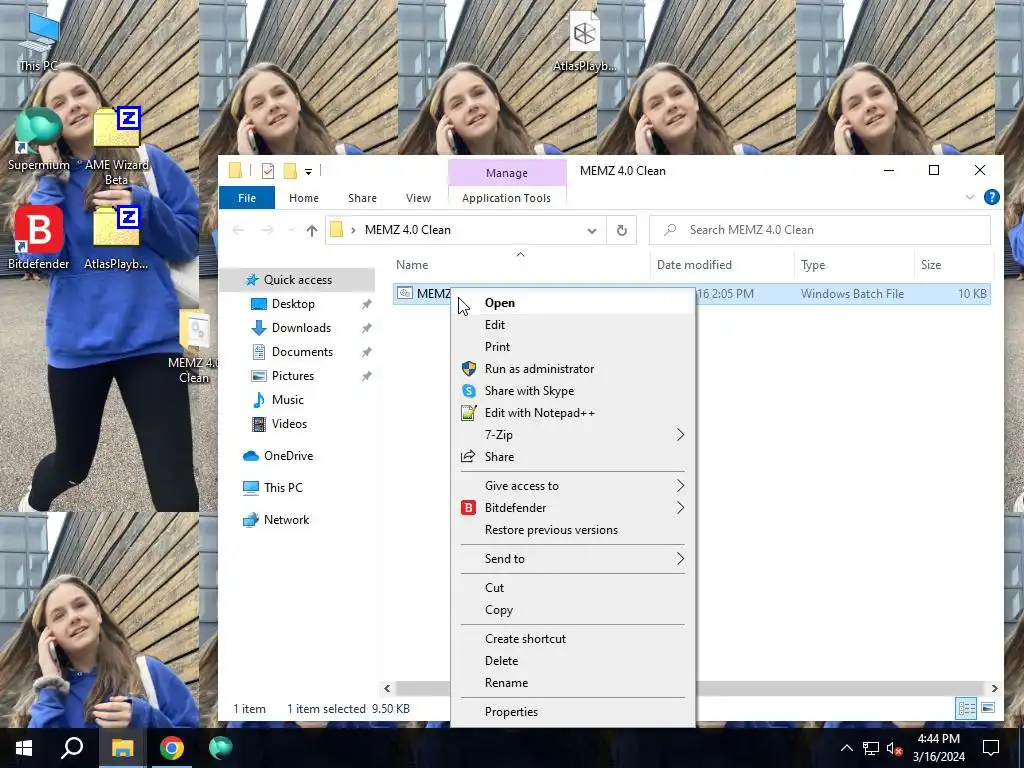Screen dimensions: 1024x768
Task: Click the horizontal scrollbar right arrow
Action: tap(994, 688)
